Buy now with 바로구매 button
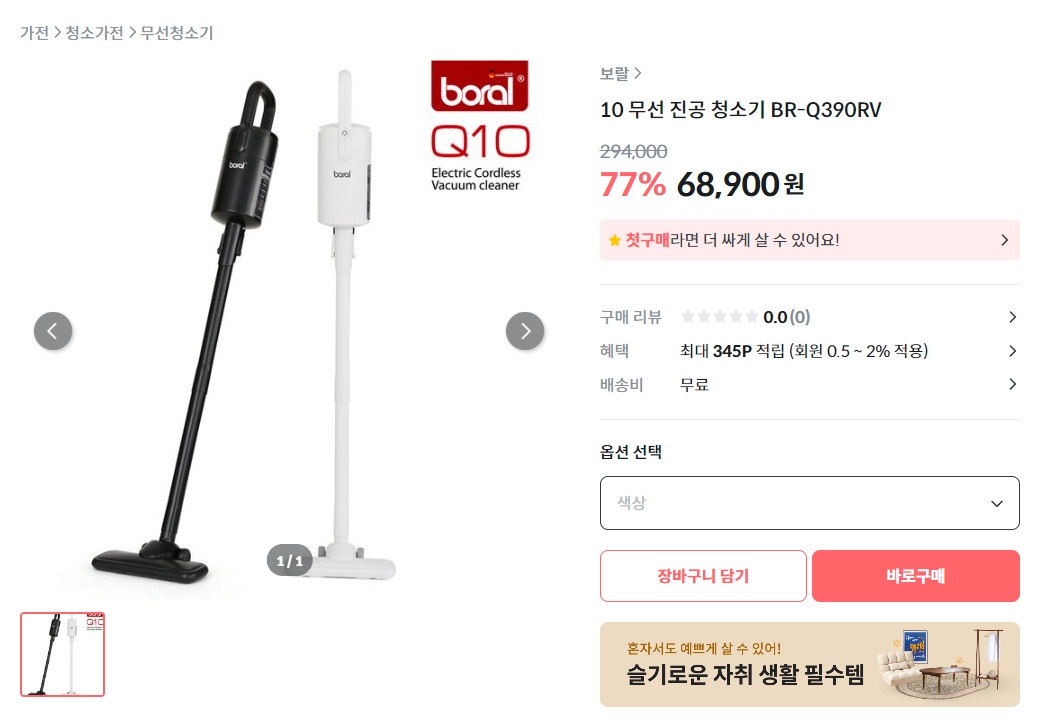Viewport: 1049px width, 726px height. click(916, 576)
